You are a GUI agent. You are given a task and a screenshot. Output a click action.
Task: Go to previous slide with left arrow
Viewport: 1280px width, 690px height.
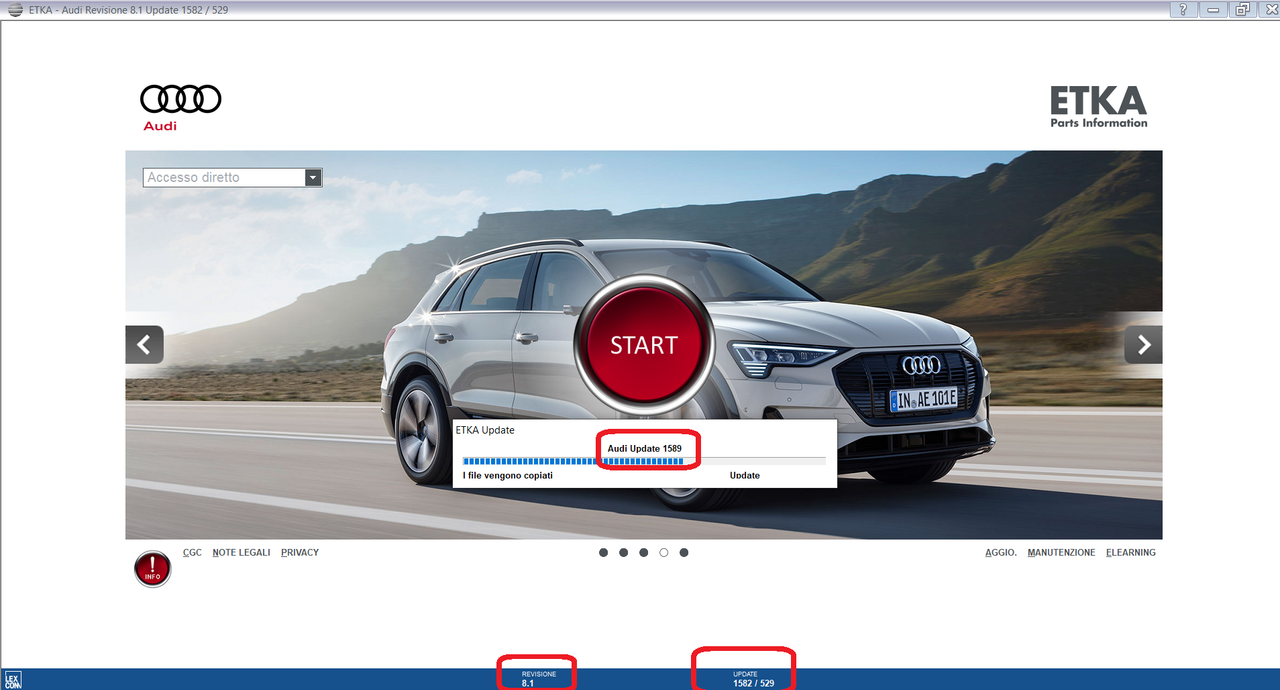(144, 345)
